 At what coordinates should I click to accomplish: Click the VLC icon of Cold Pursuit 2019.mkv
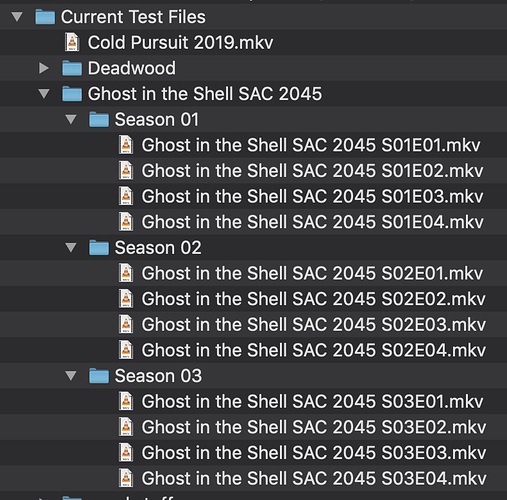pyautogui.click(x=72, y=42)
